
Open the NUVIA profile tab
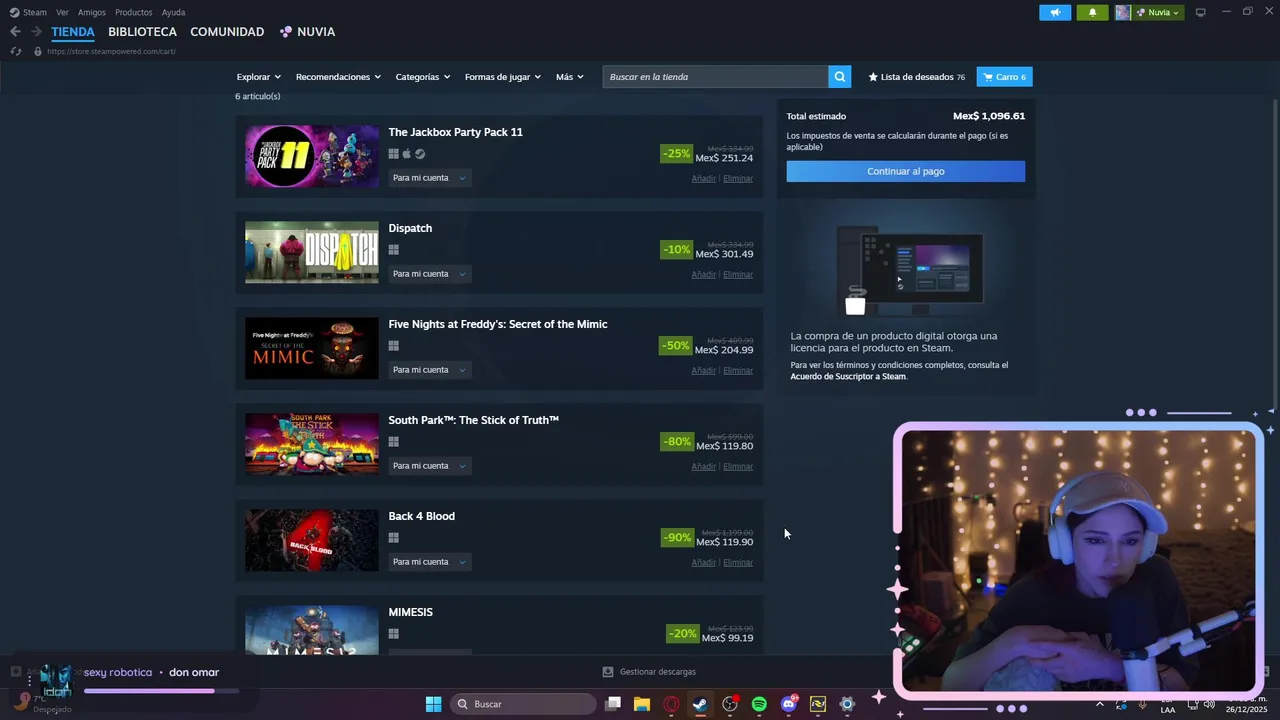point(315,32)
